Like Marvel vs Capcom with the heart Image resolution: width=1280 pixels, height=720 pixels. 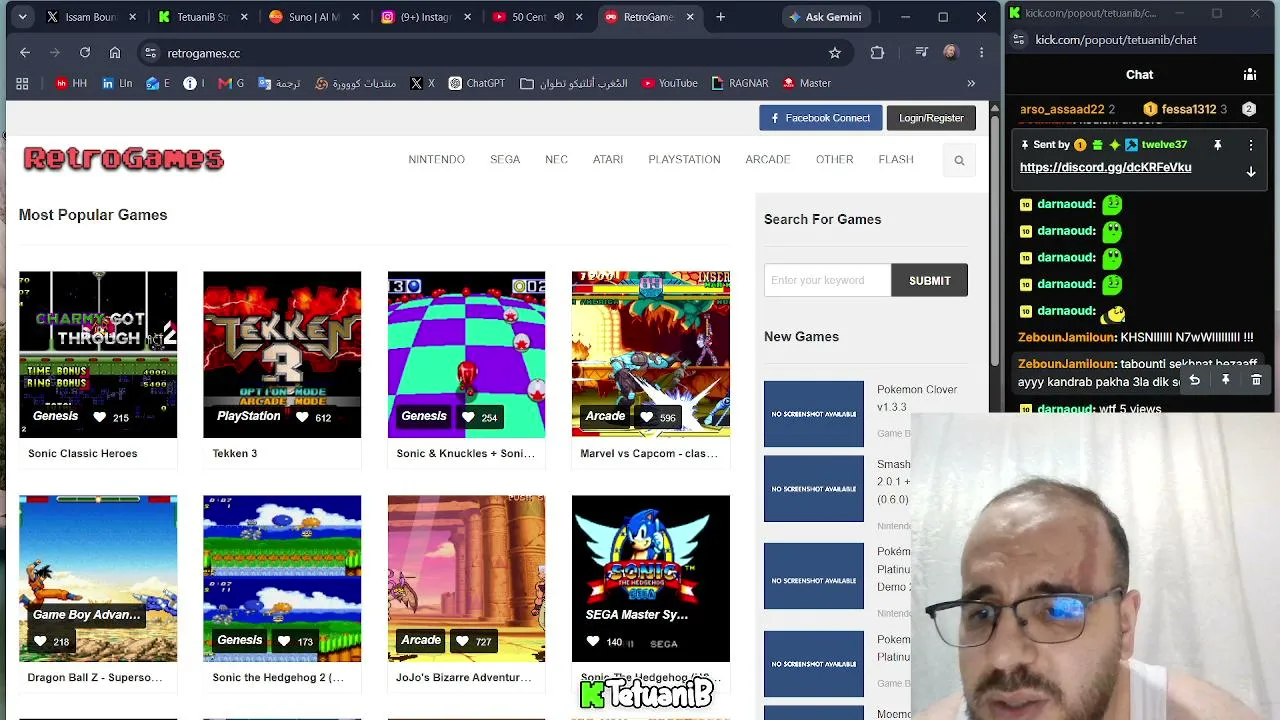(647, 417)
